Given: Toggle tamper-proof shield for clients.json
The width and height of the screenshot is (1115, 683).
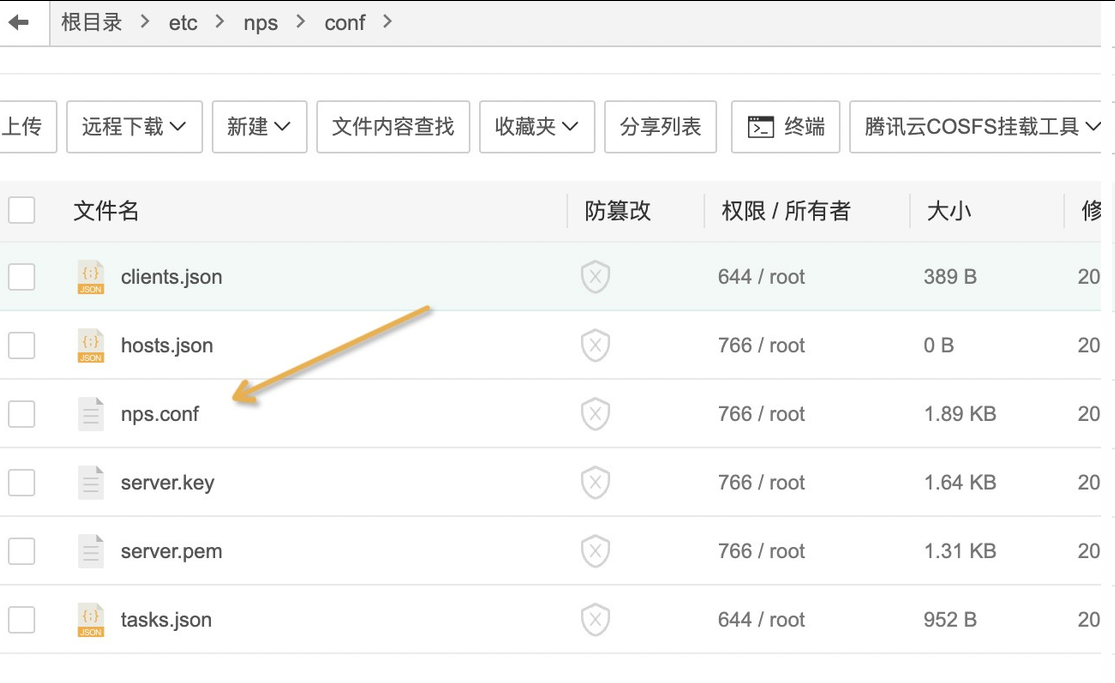Looking at the screenshot, I should (x=595, y=277).
